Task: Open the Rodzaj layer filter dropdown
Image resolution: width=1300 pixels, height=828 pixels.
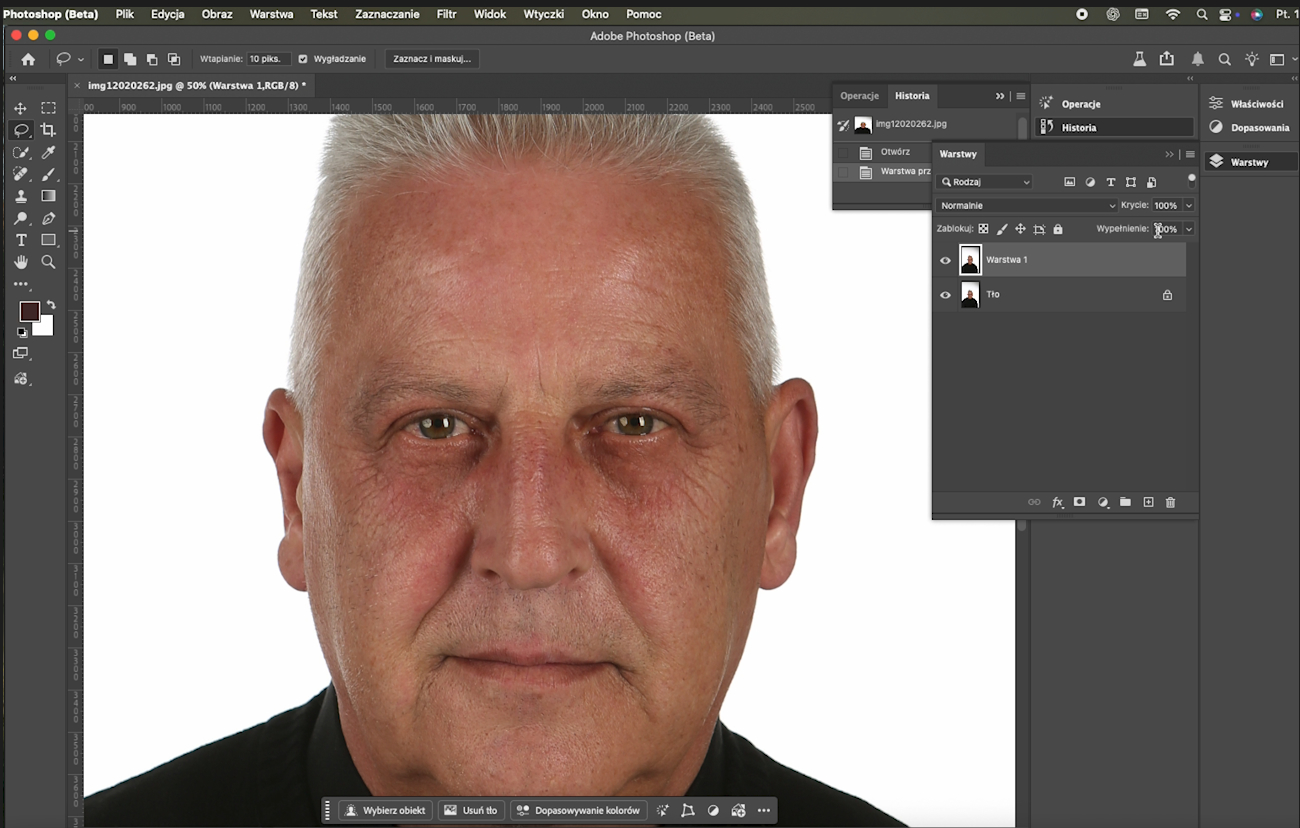Action: pyautogui.click(x=985, y=182)
